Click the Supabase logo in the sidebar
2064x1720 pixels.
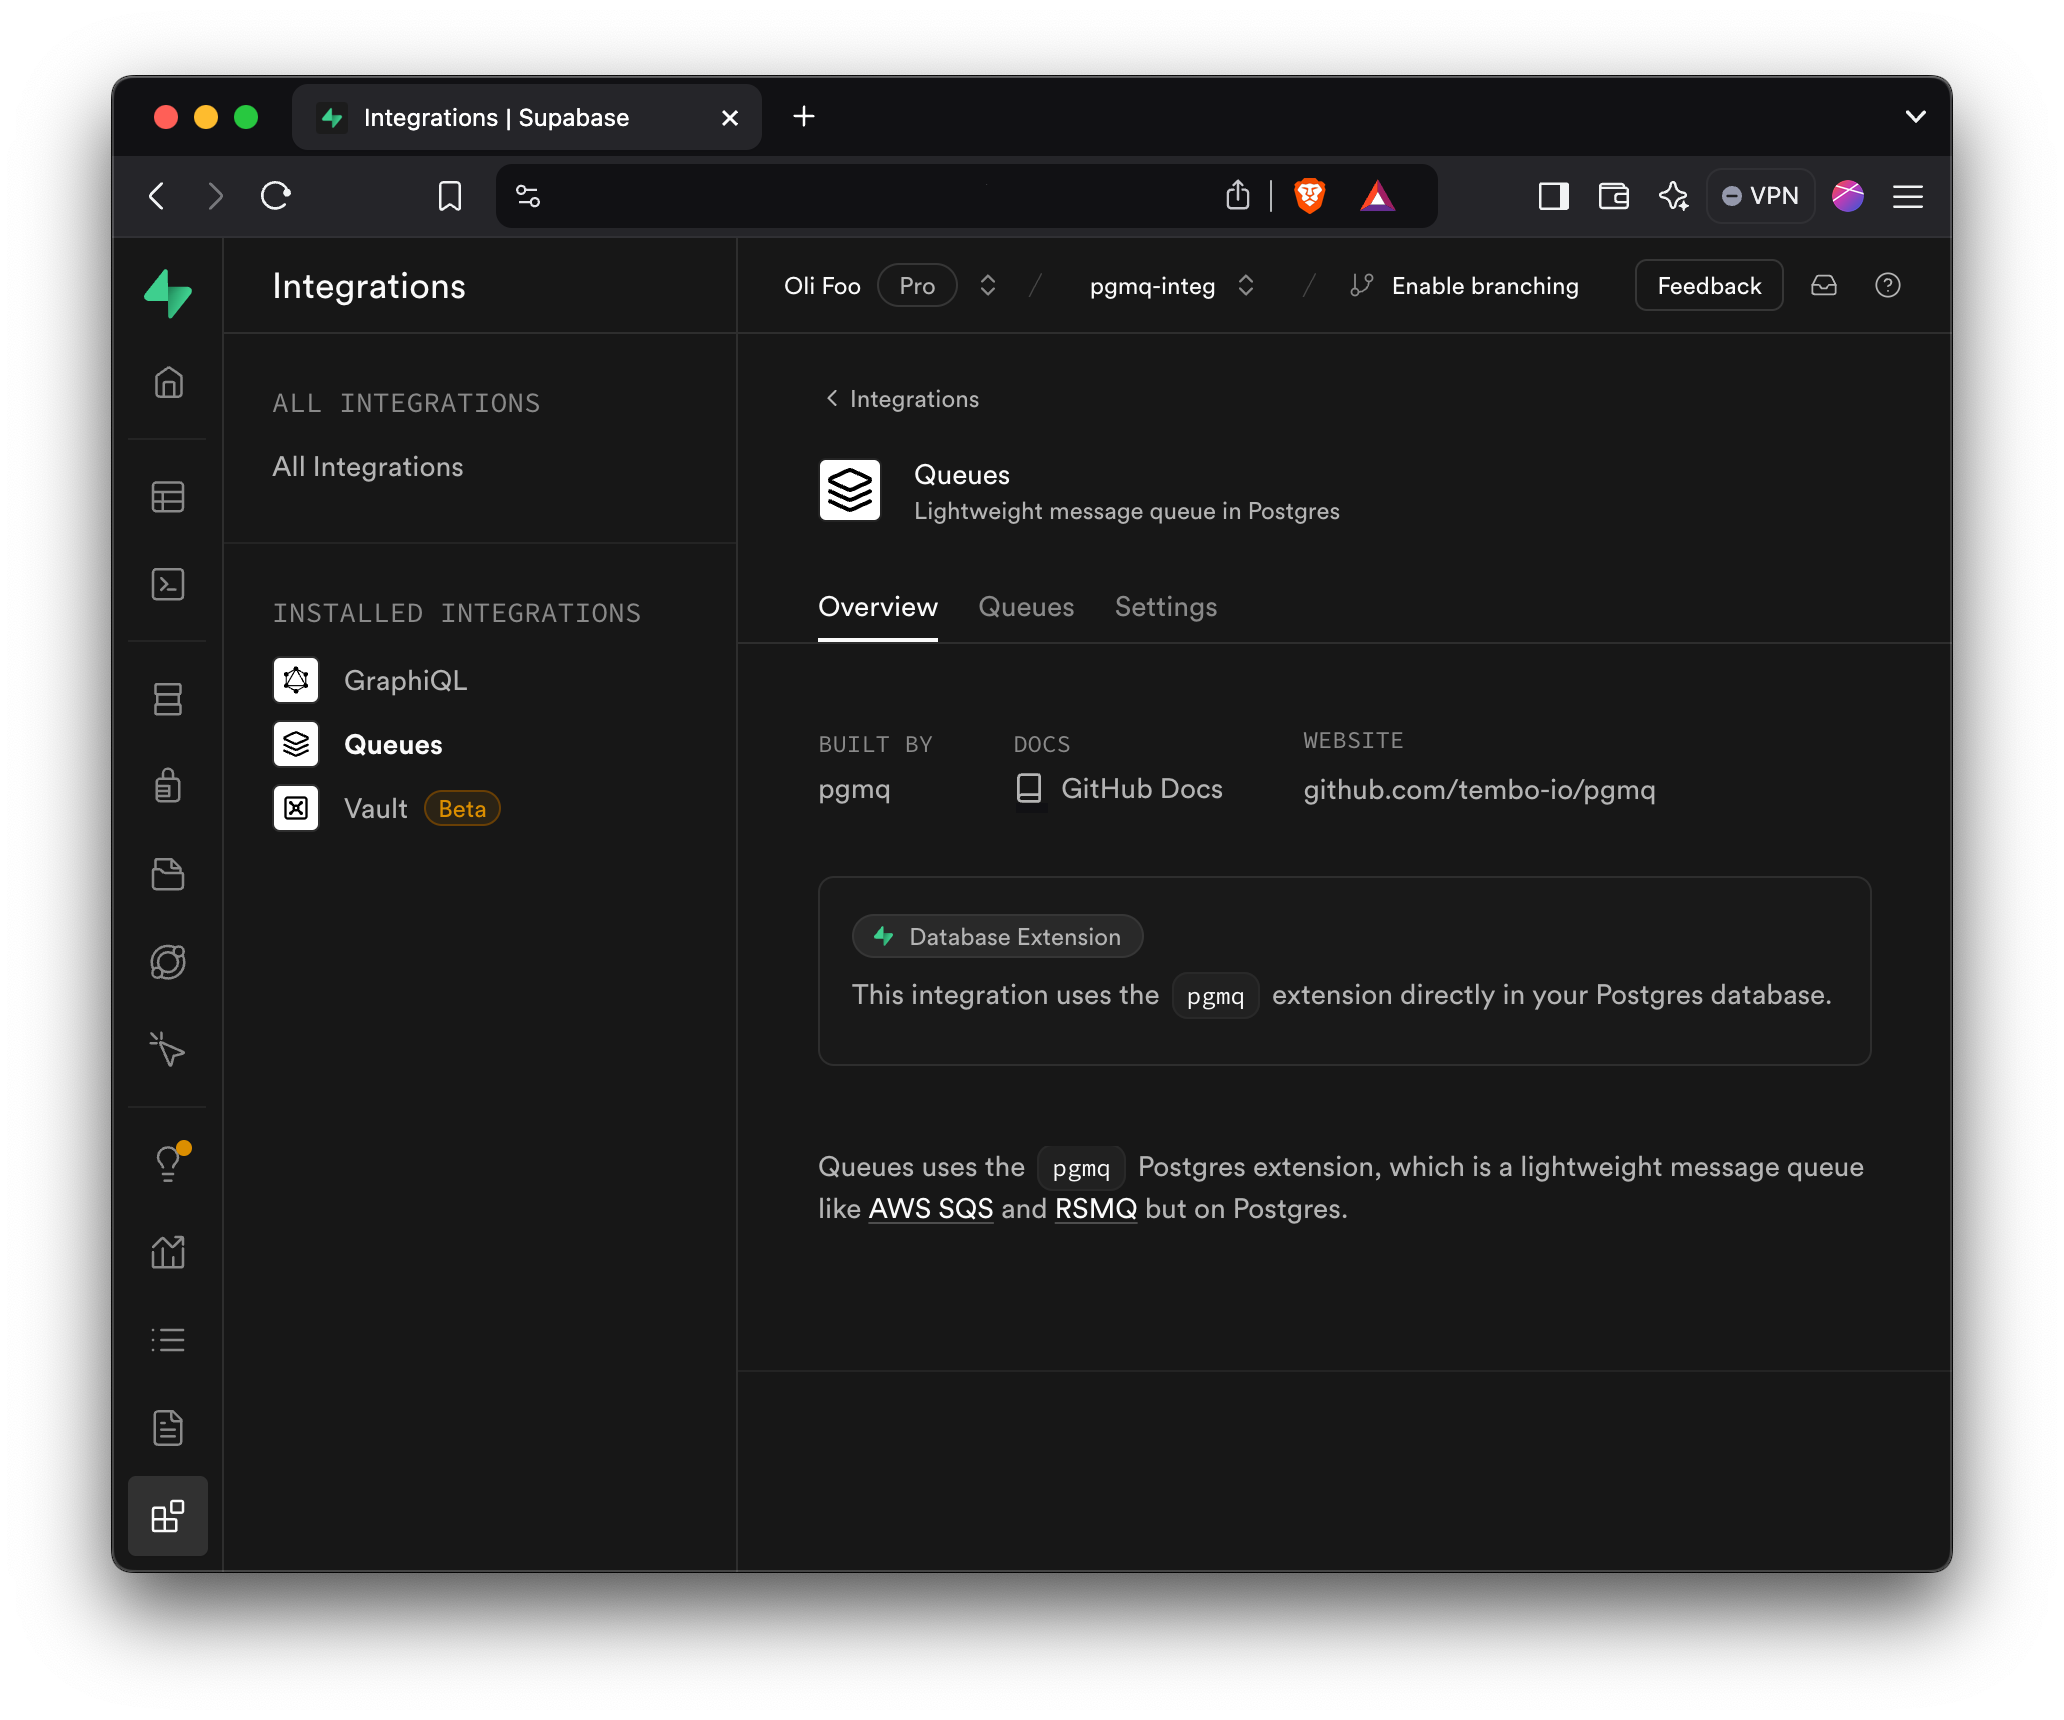(x=168, y=293)
